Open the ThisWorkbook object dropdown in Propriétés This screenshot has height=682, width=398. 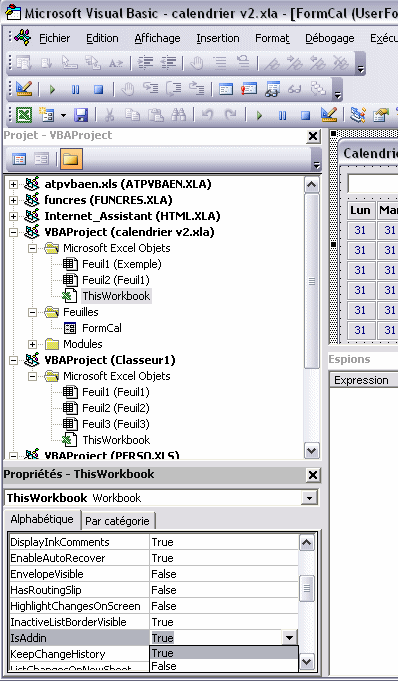point(309,498)
